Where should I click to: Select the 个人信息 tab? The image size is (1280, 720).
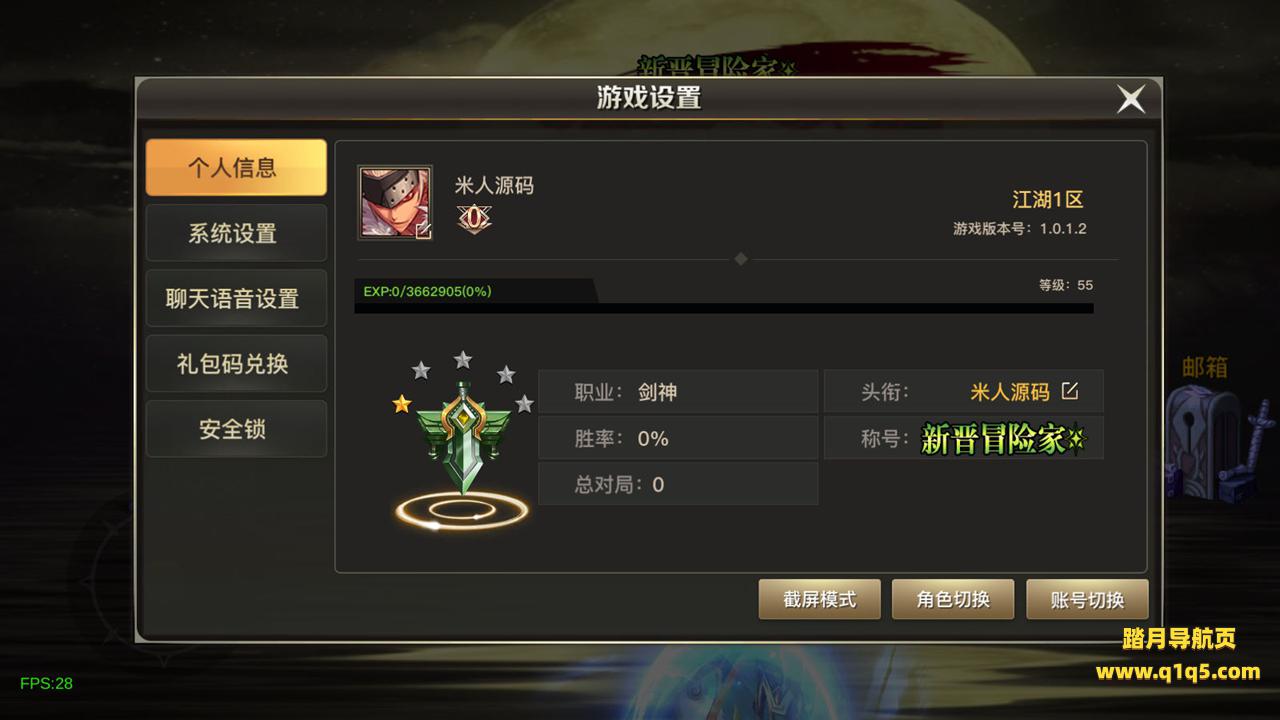(236, 168)
